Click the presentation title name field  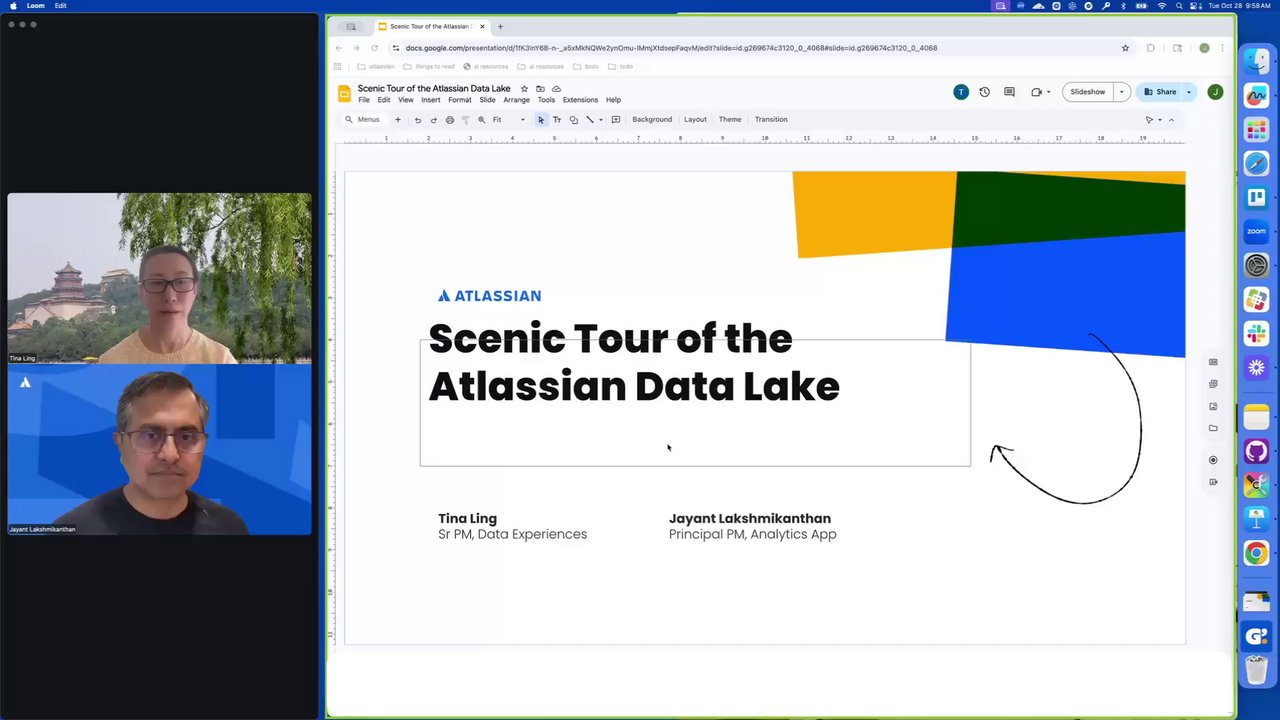[434, 89]
